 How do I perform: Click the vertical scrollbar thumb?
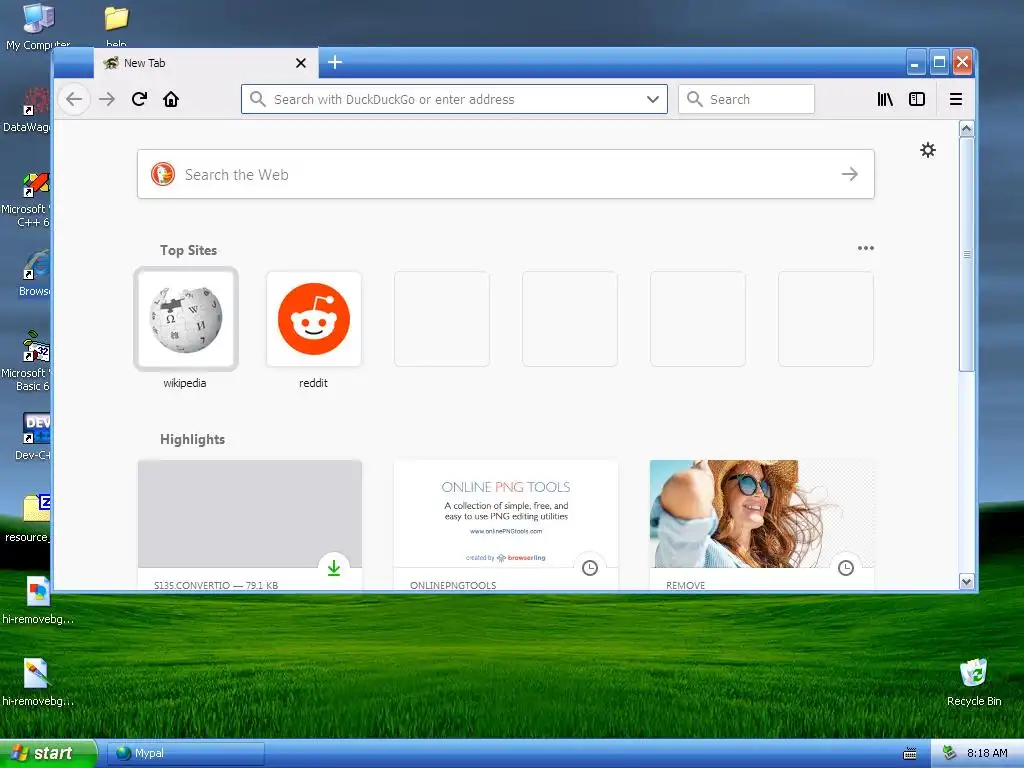pyautogui.click(x=967, y=255)
